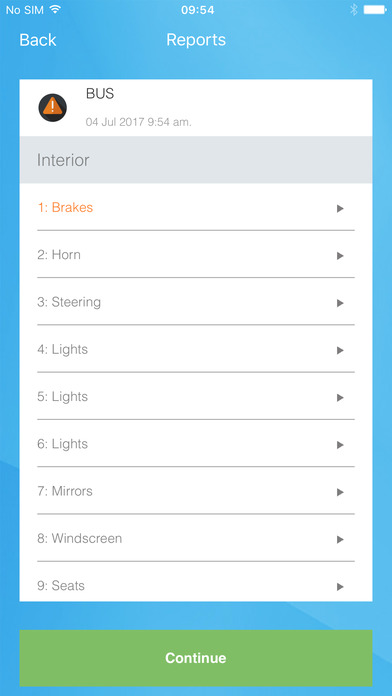Tap the orange warning alert icon

pyautogui.click(x=53, y=107)
